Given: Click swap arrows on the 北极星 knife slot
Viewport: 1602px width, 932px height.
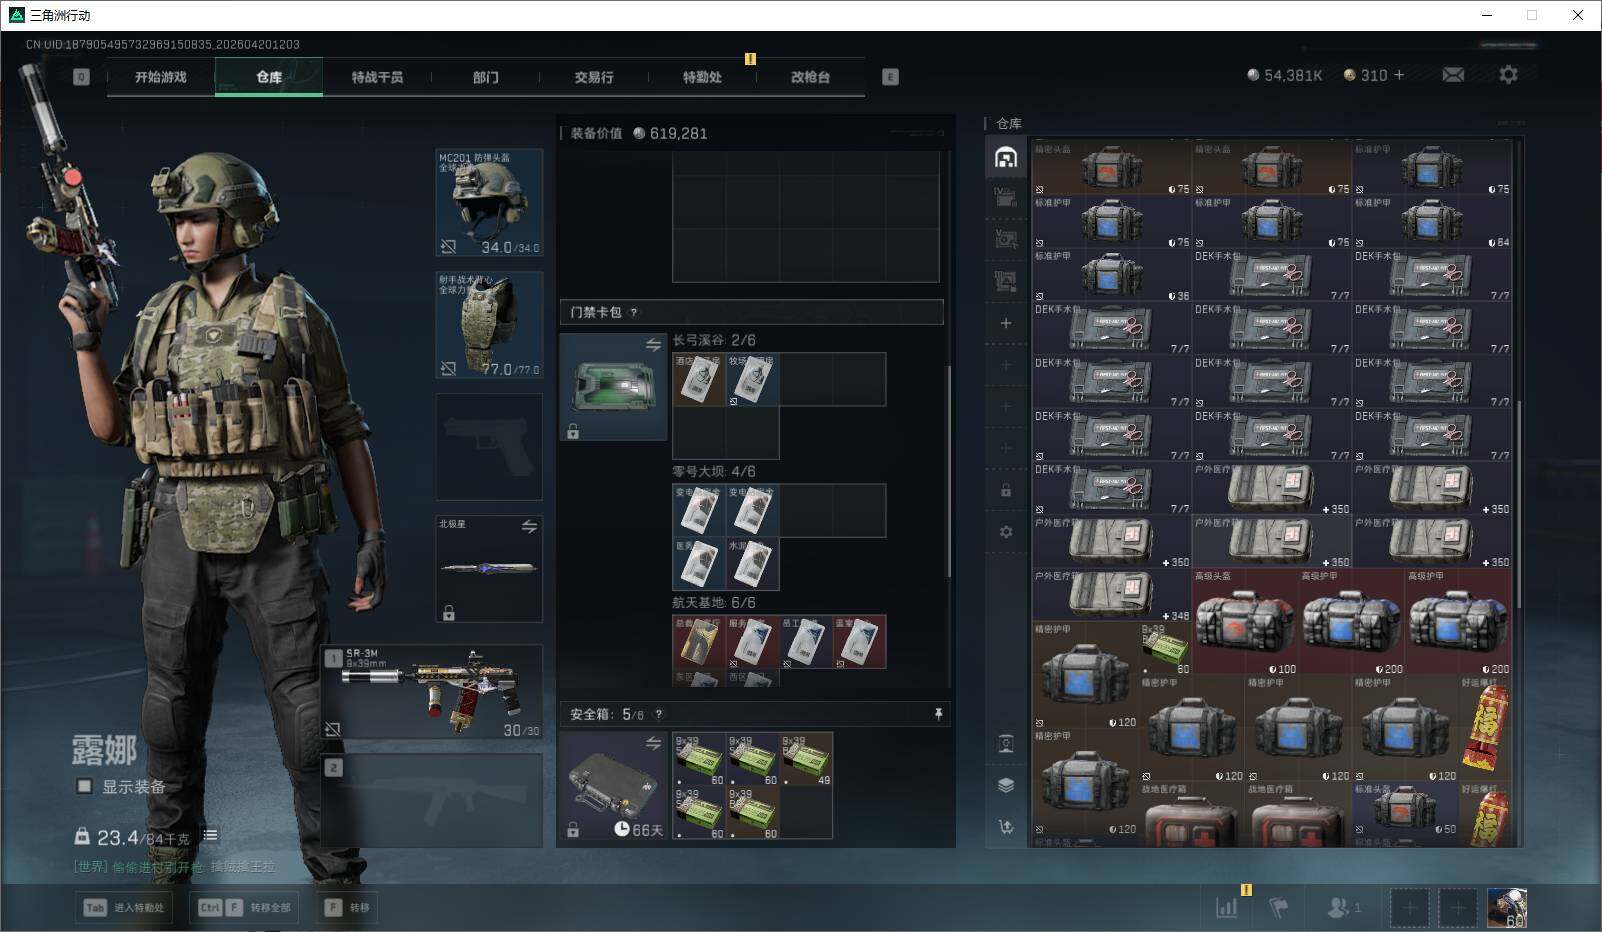Looking at the screenshot, I should tap(529, 527).
